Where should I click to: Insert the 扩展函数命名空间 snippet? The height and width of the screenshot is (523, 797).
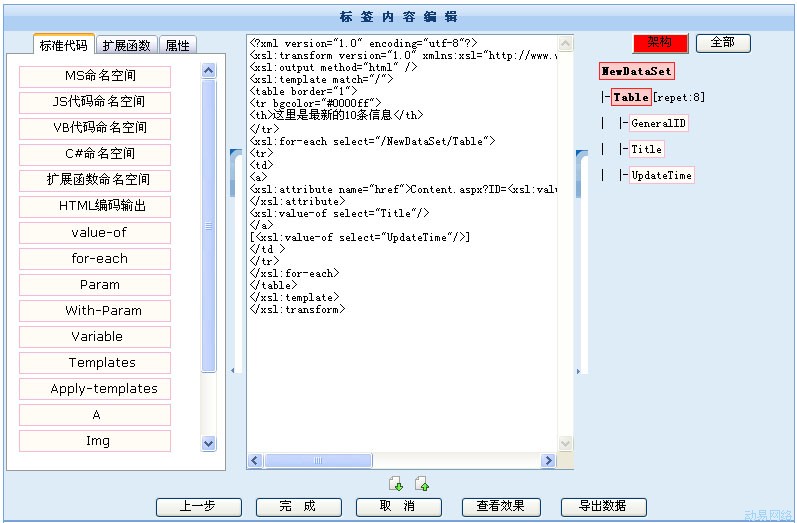pyautogui.click(x=95, y=180)
